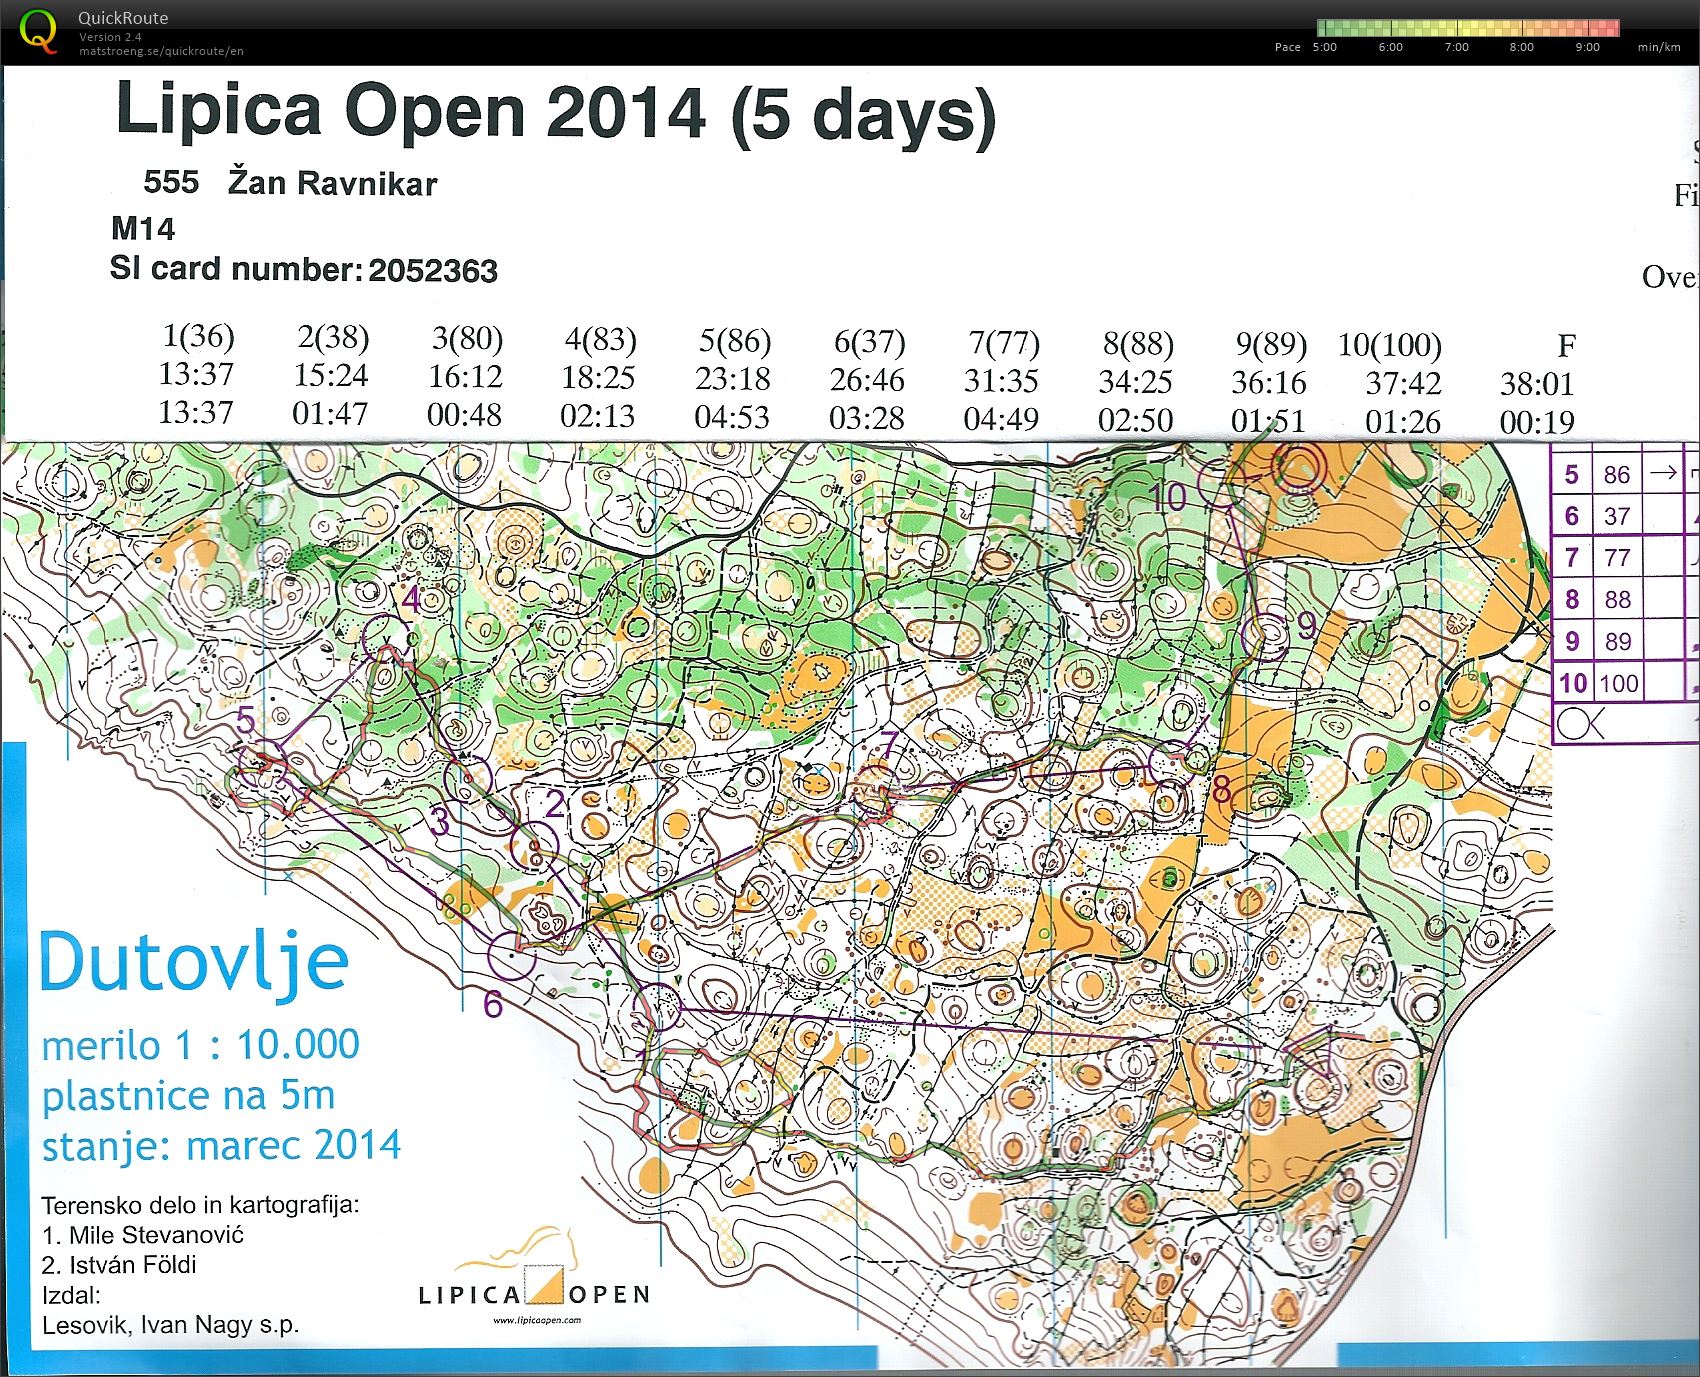Click the stanje: marec 2014 text
The width and height of the screenshot is (1700, 1377).
[x=221, y=1146]
